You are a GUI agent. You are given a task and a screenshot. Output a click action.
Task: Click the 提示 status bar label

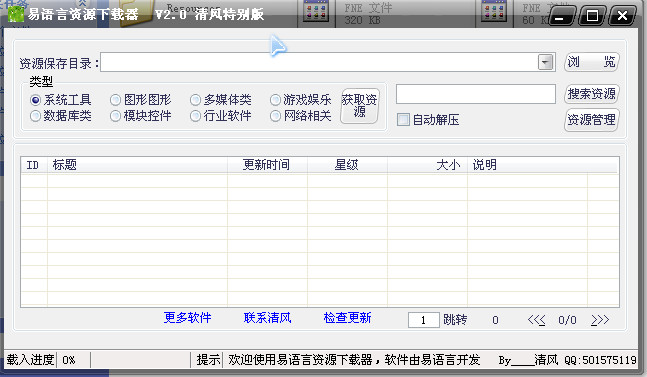tap(208, 360)
